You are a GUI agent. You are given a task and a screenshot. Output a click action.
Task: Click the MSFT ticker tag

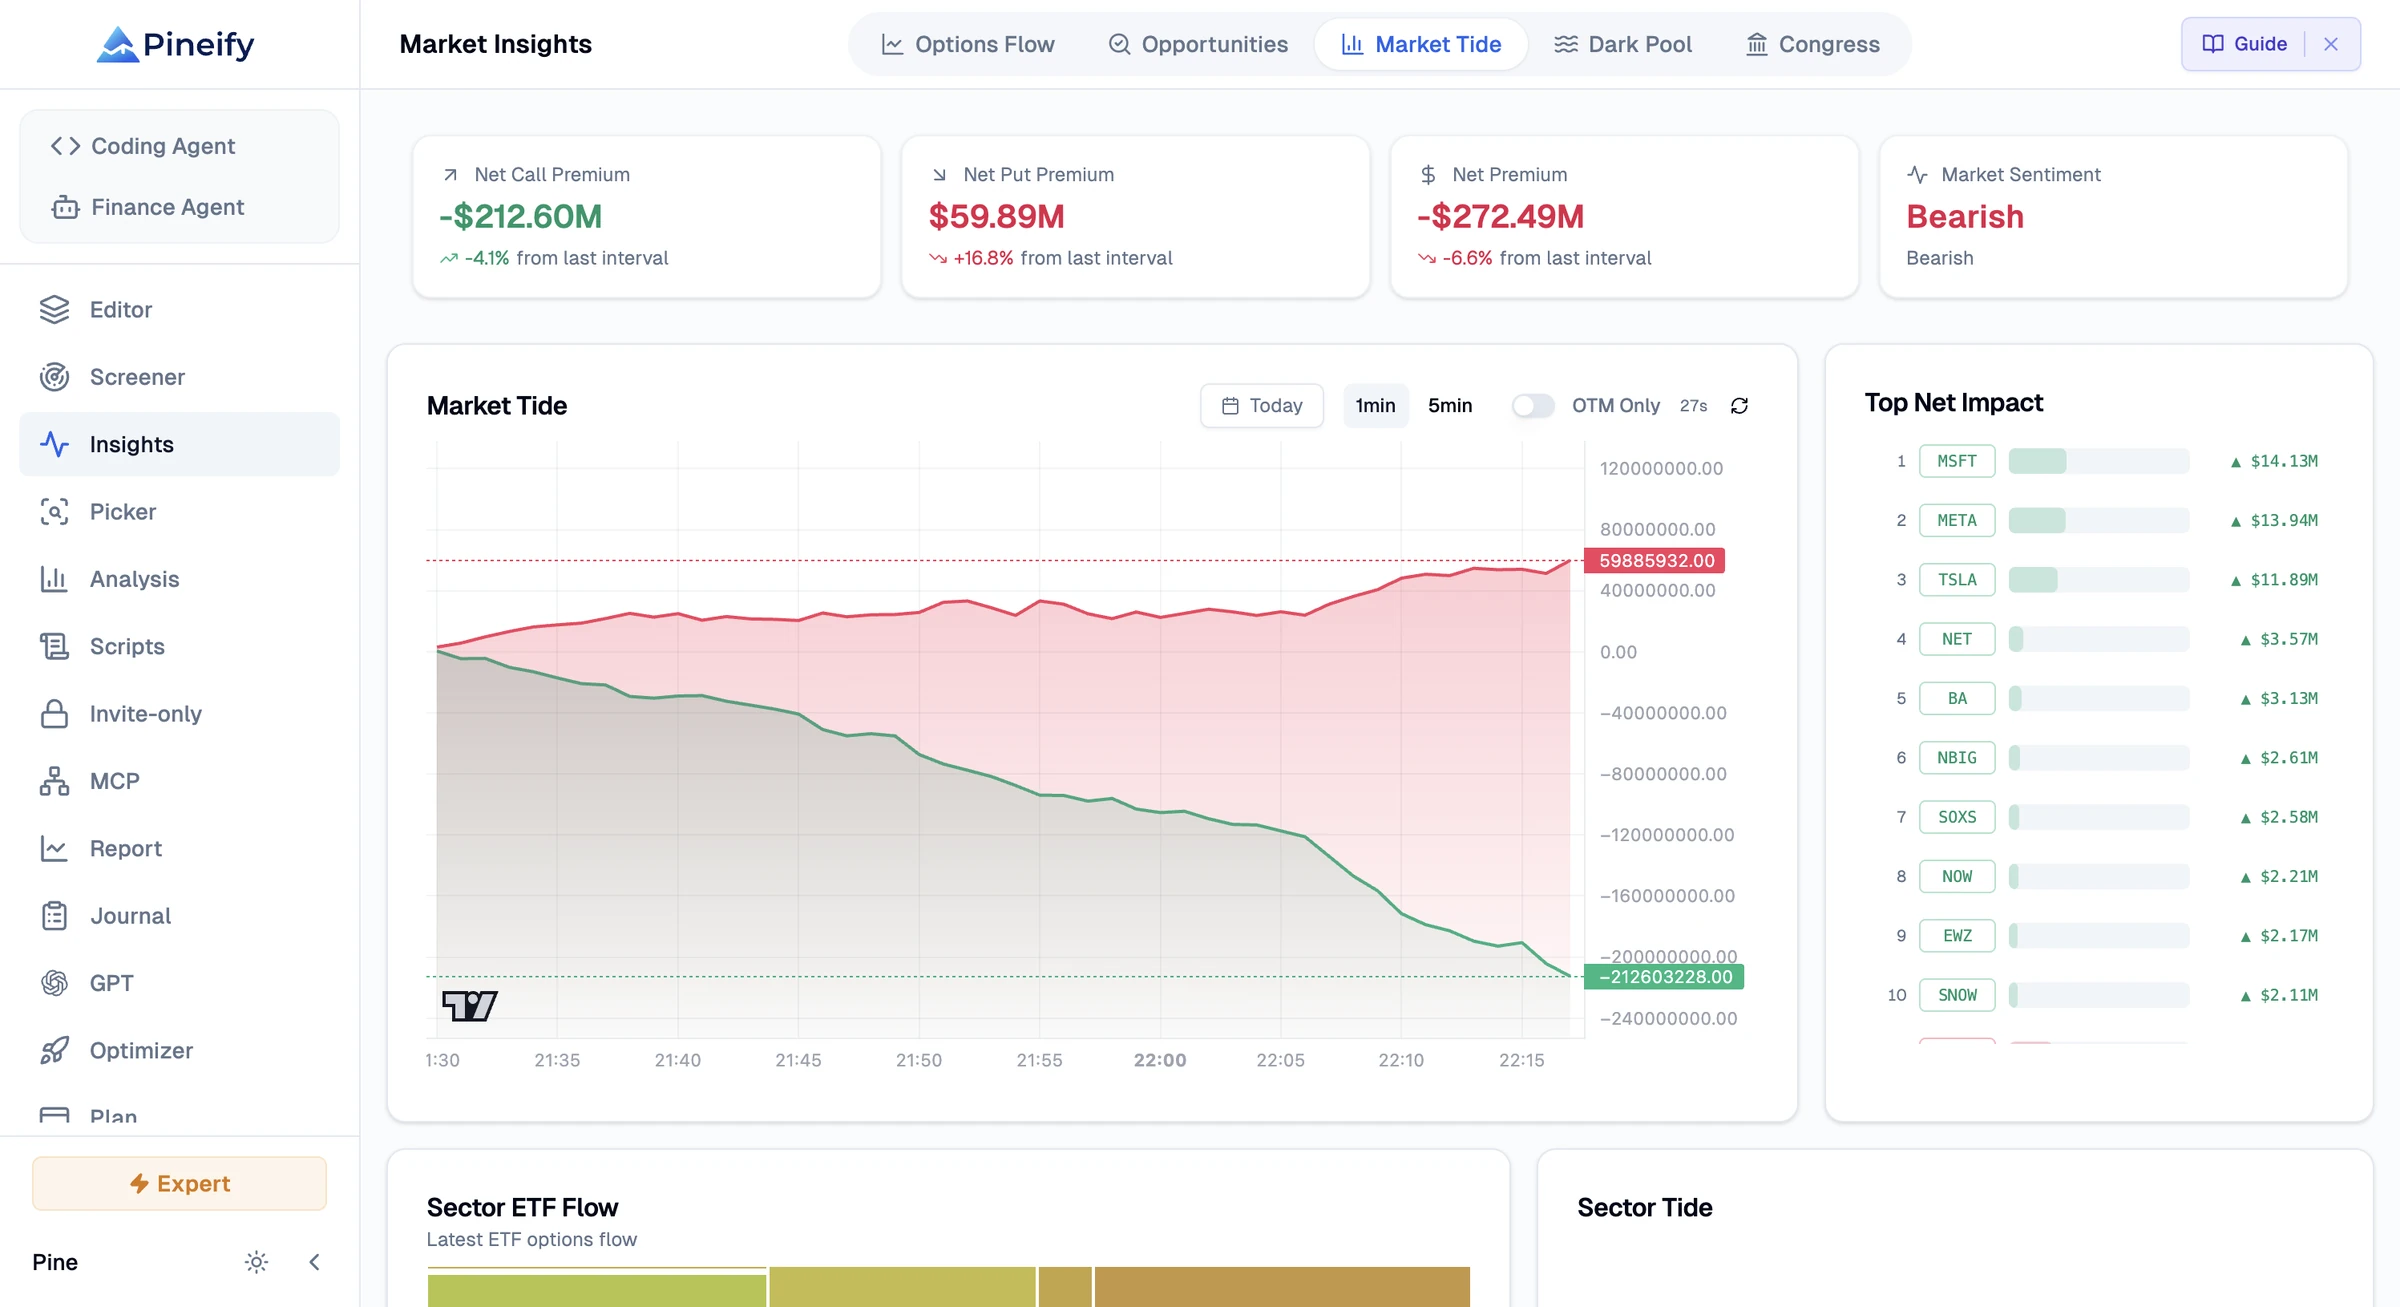tap(1957, 461)
